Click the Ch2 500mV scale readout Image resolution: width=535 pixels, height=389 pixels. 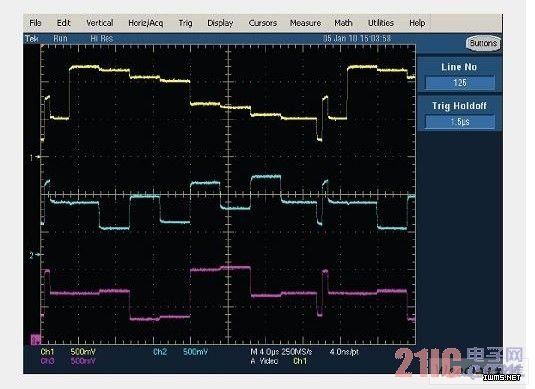(x=180, y=352)
